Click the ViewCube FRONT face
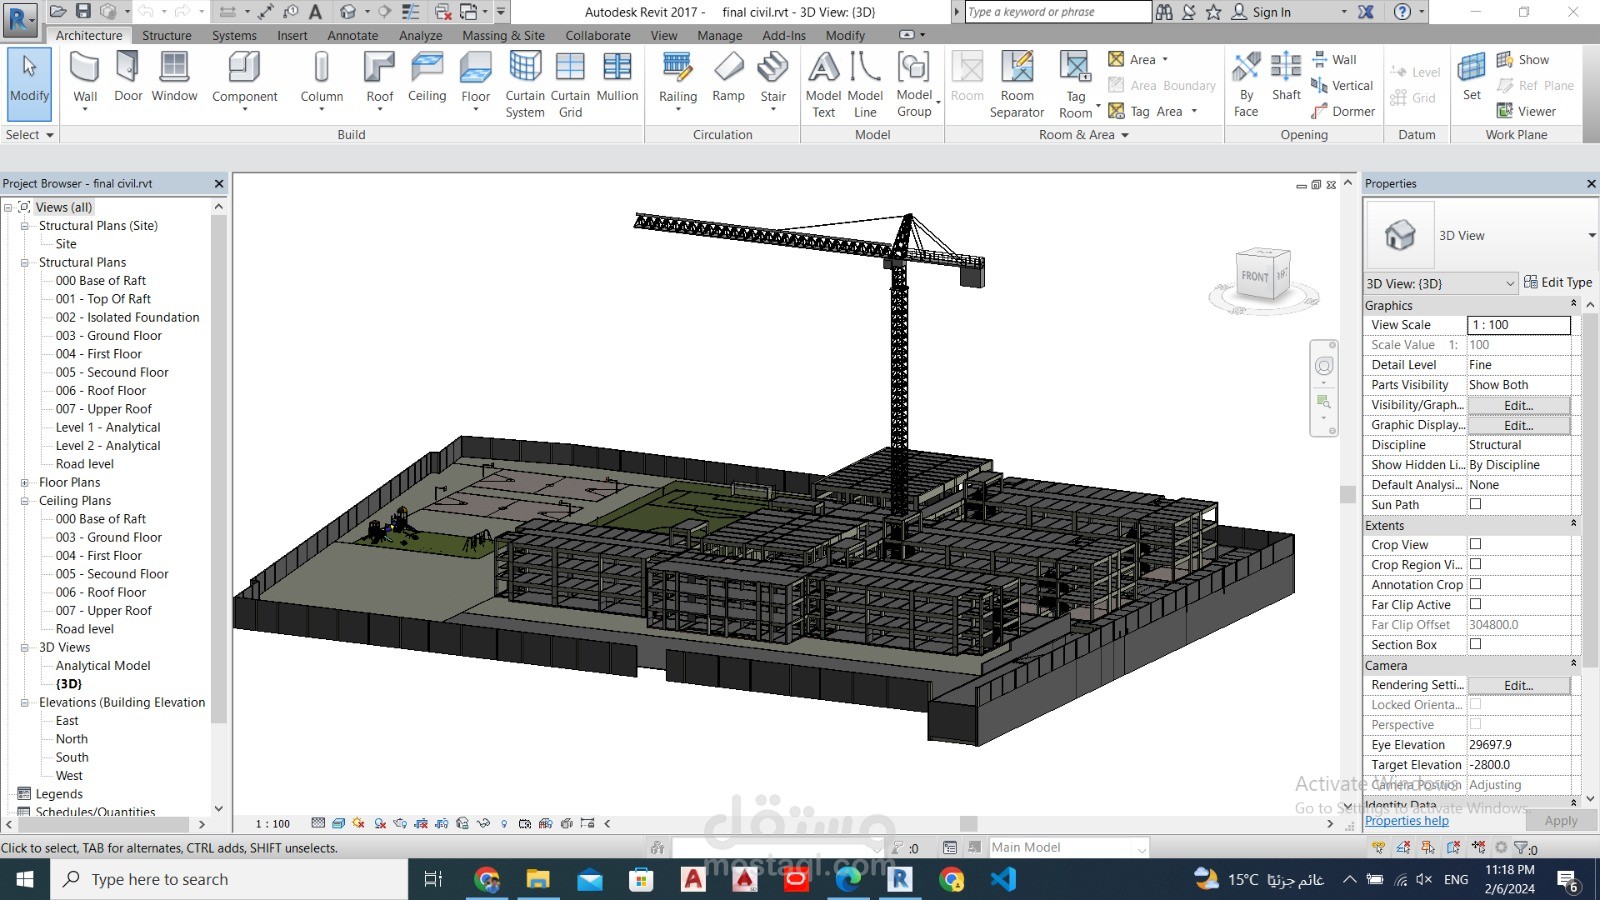This screenshot has width=1600, height=900. pyautogui.click(x=1255, y=276)
